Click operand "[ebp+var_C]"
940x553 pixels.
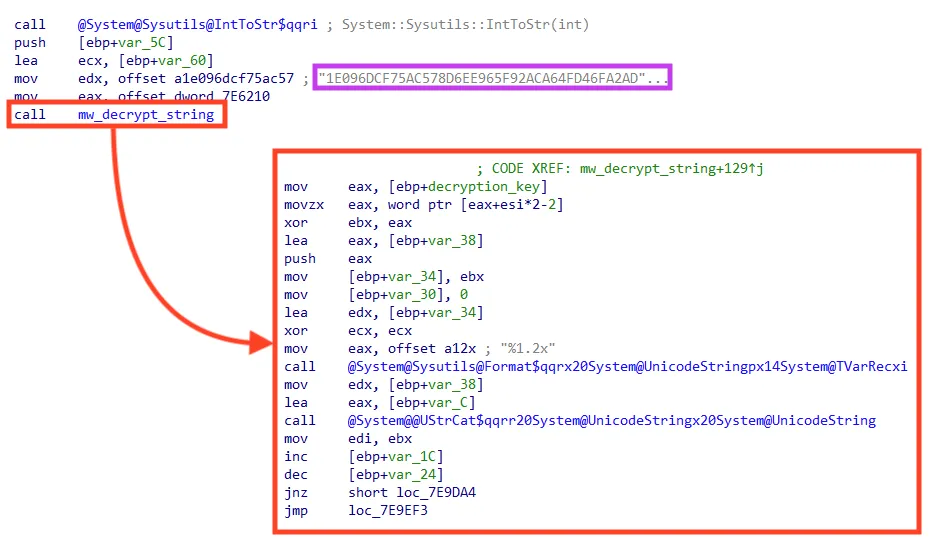click(x=432, y=402)
